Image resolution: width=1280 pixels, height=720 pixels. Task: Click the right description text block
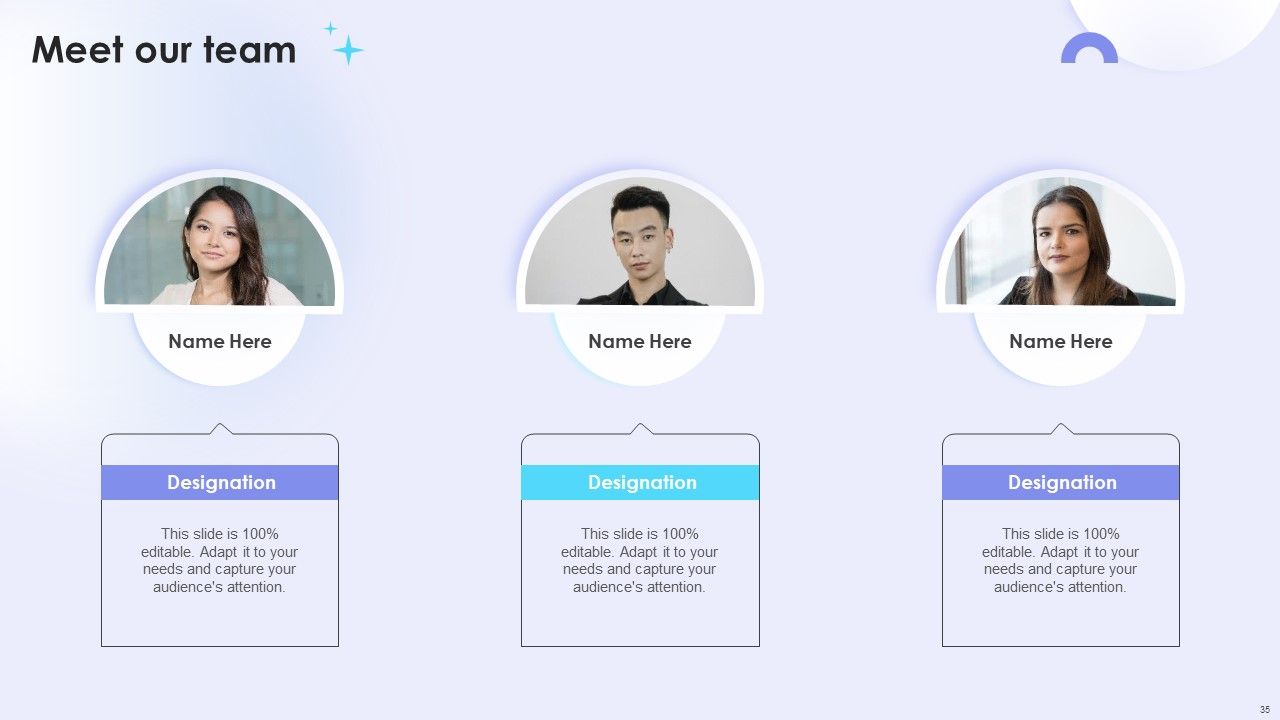1061,560
